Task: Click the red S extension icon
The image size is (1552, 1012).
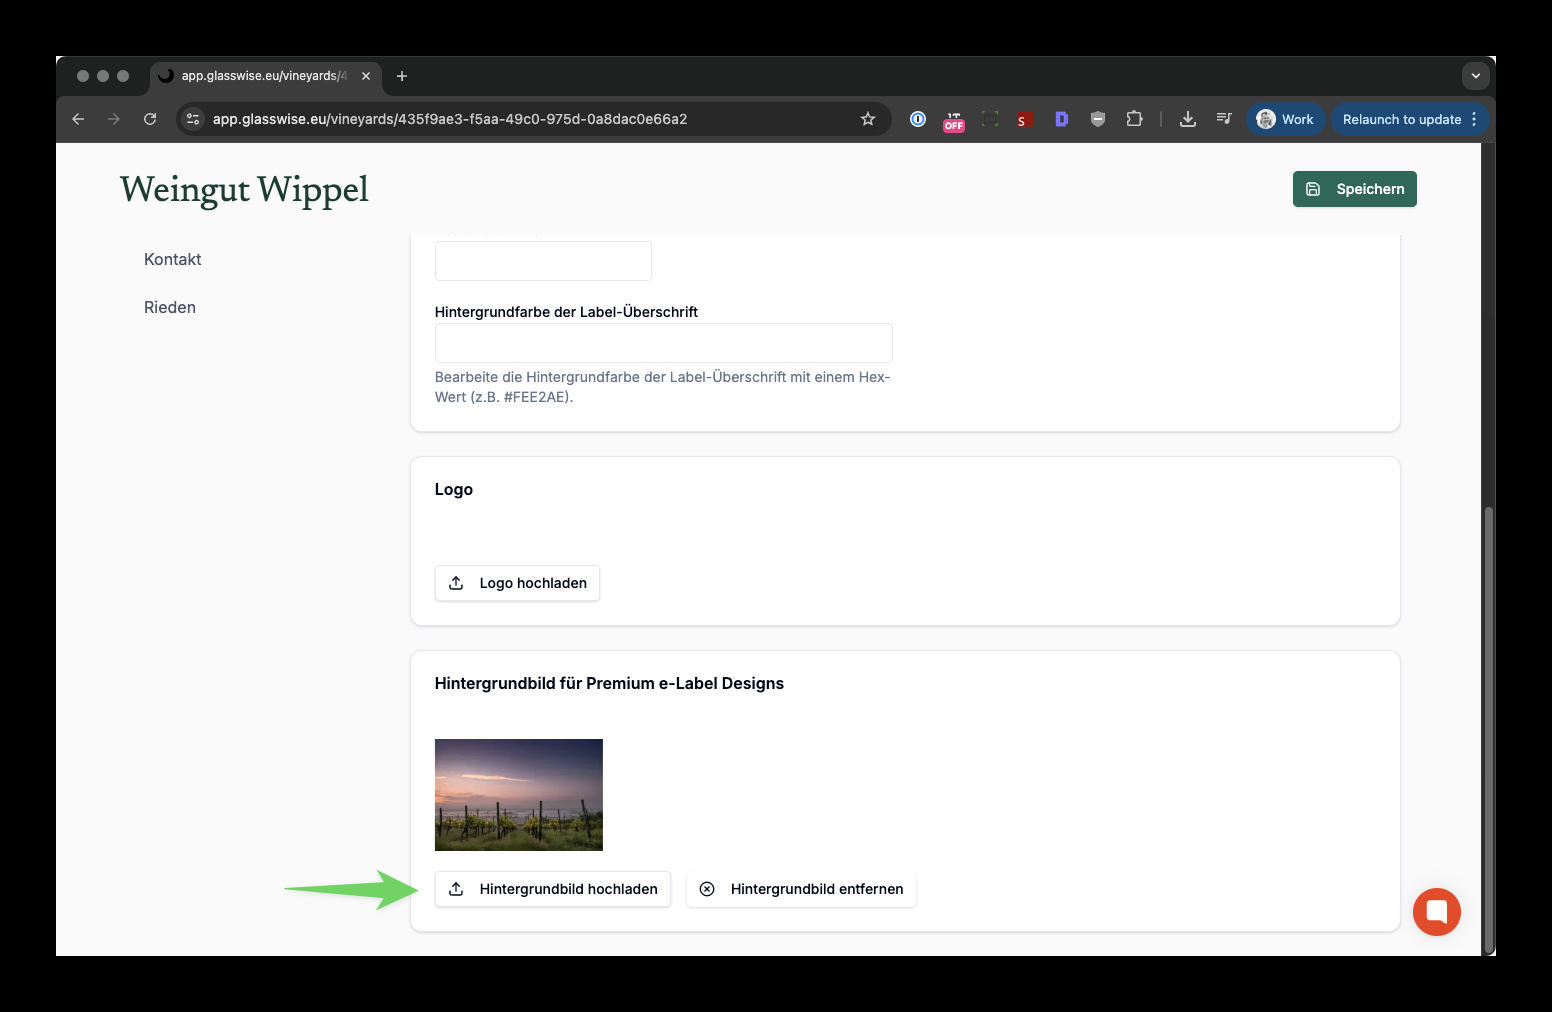Action: click(x=1025, y=120)
